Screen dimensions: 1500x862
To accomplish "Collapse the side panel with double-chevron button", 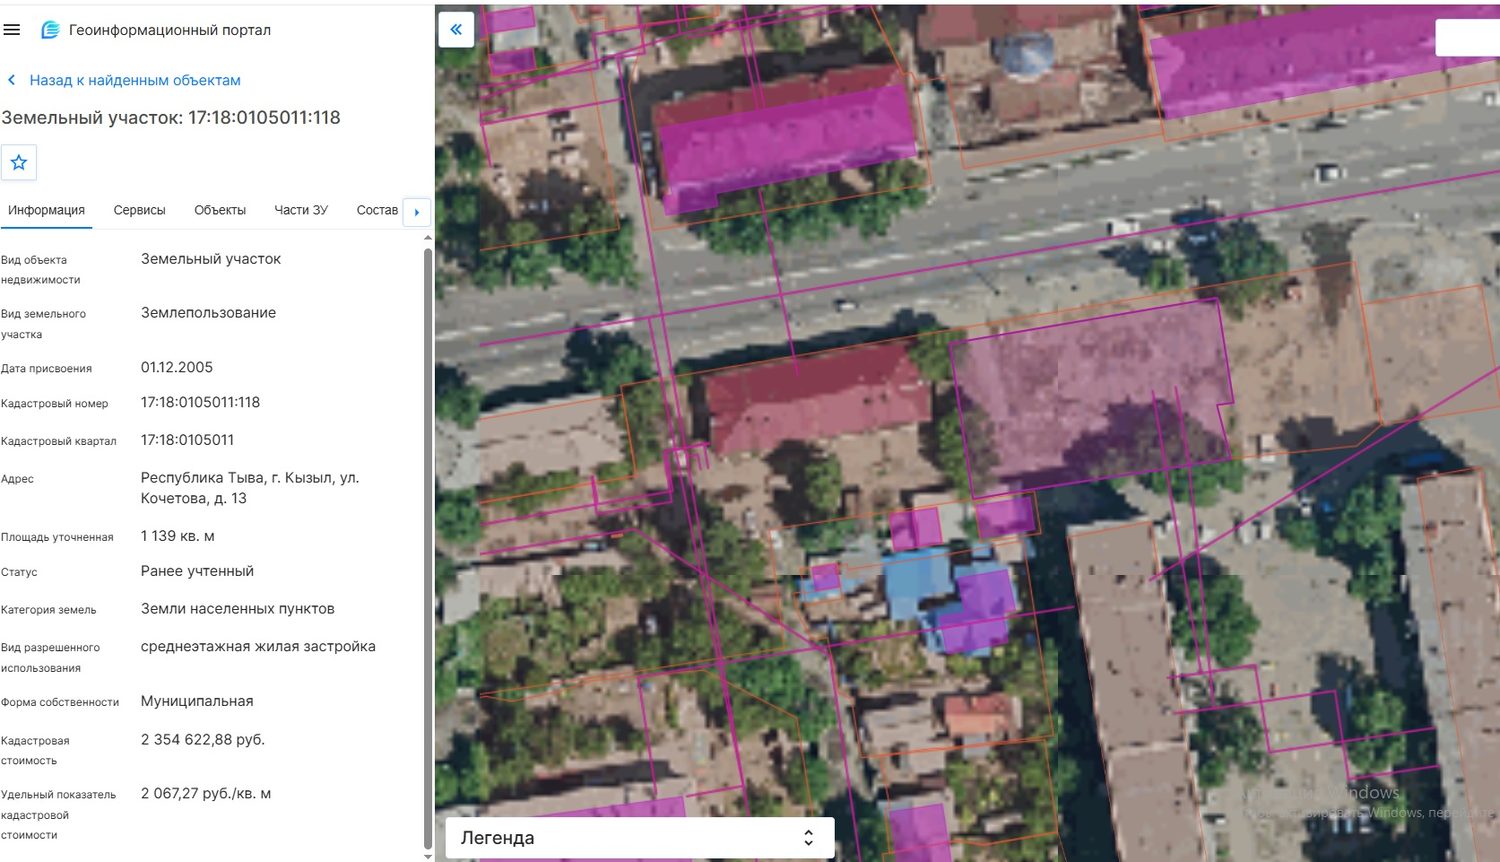I will 456,30.
